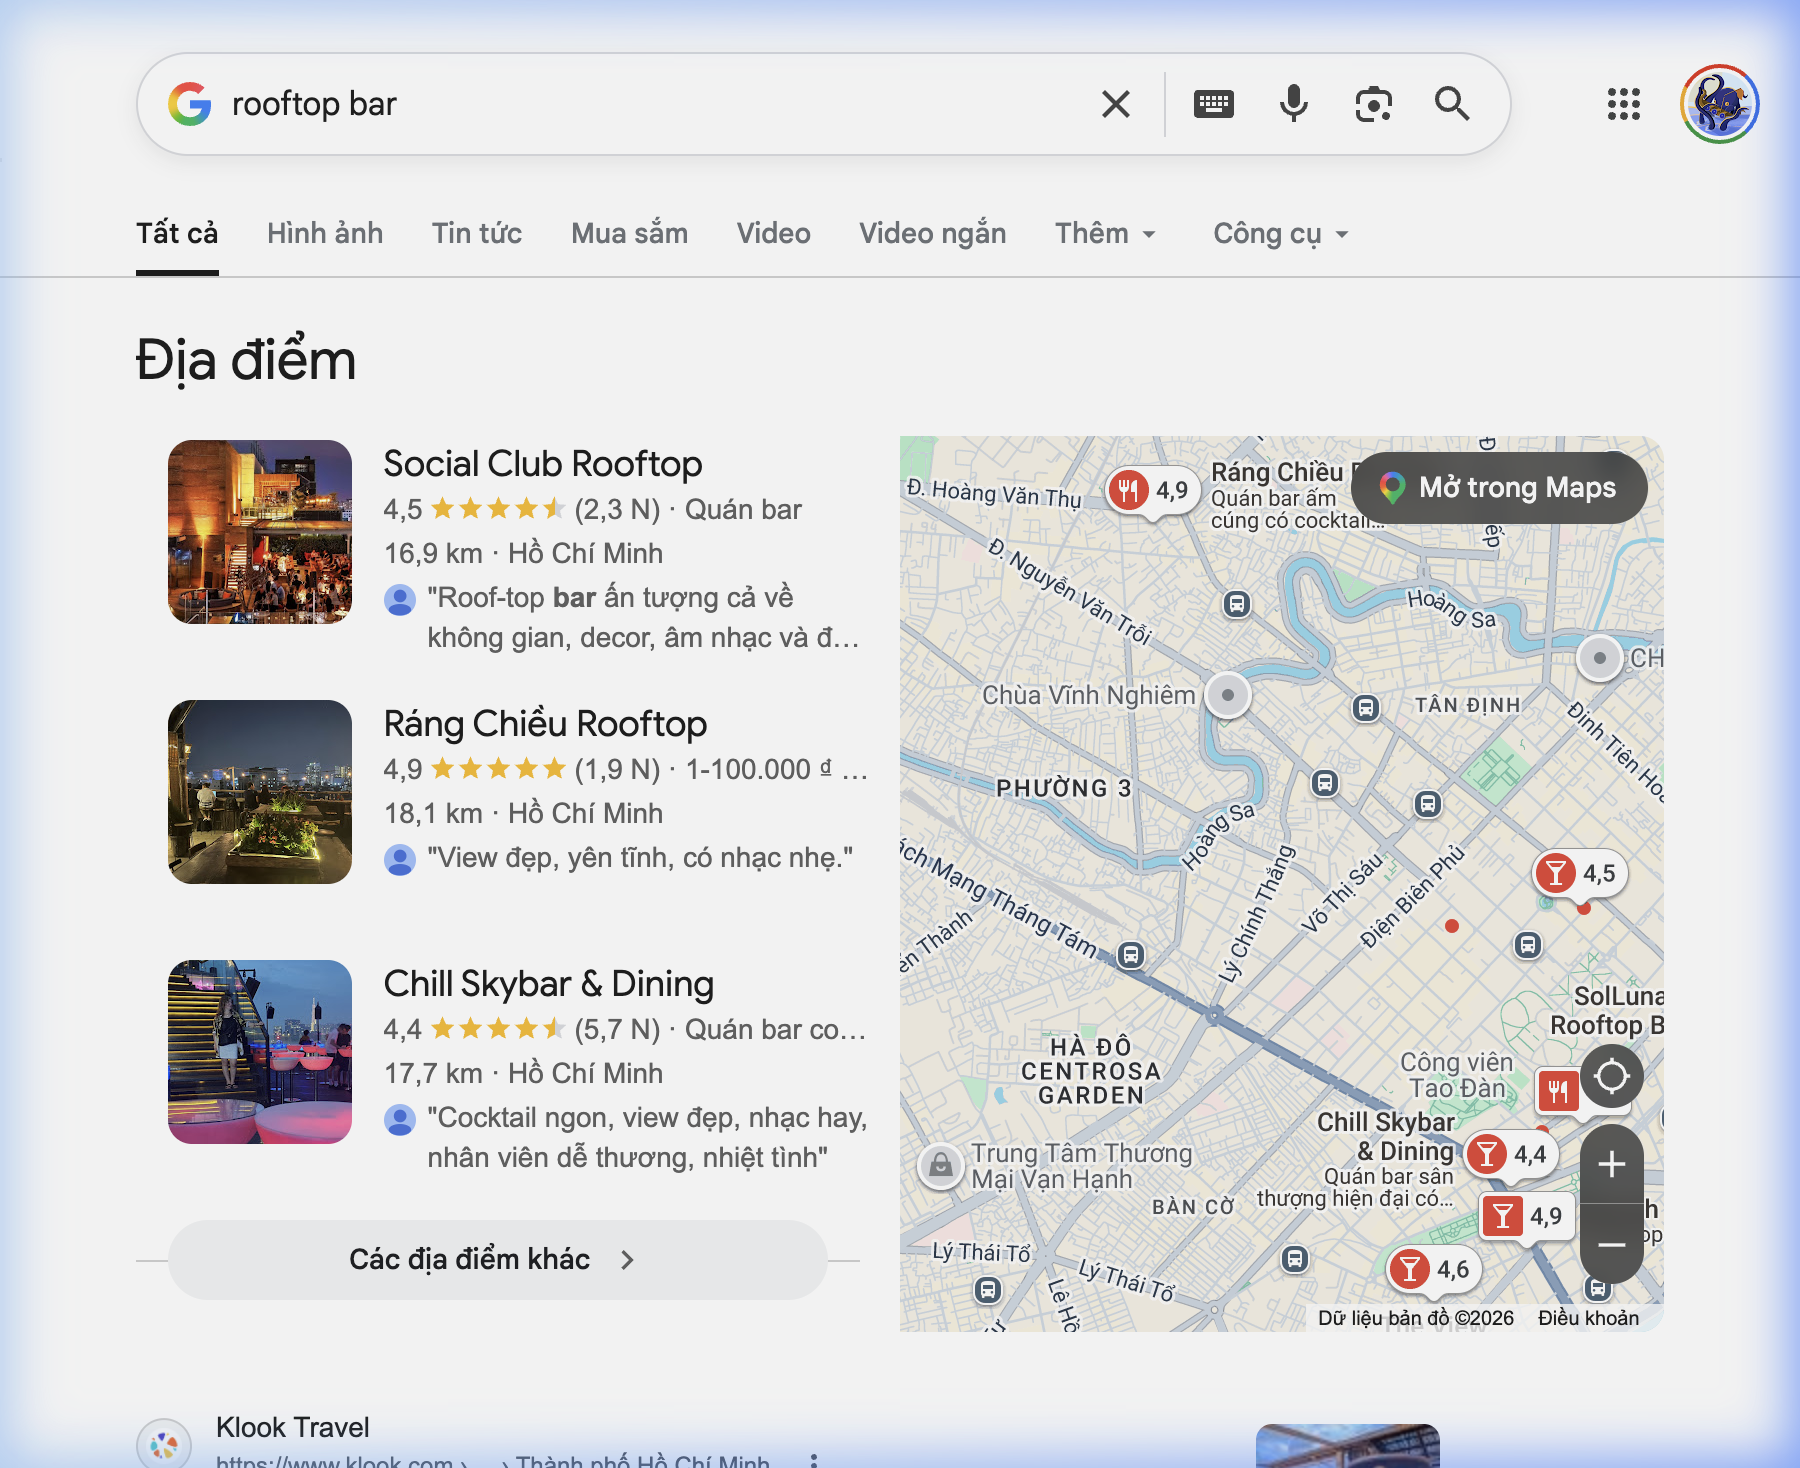Switch to the Tin tức tab
The image size is (1800, 1468).
[x=477, y=234]
